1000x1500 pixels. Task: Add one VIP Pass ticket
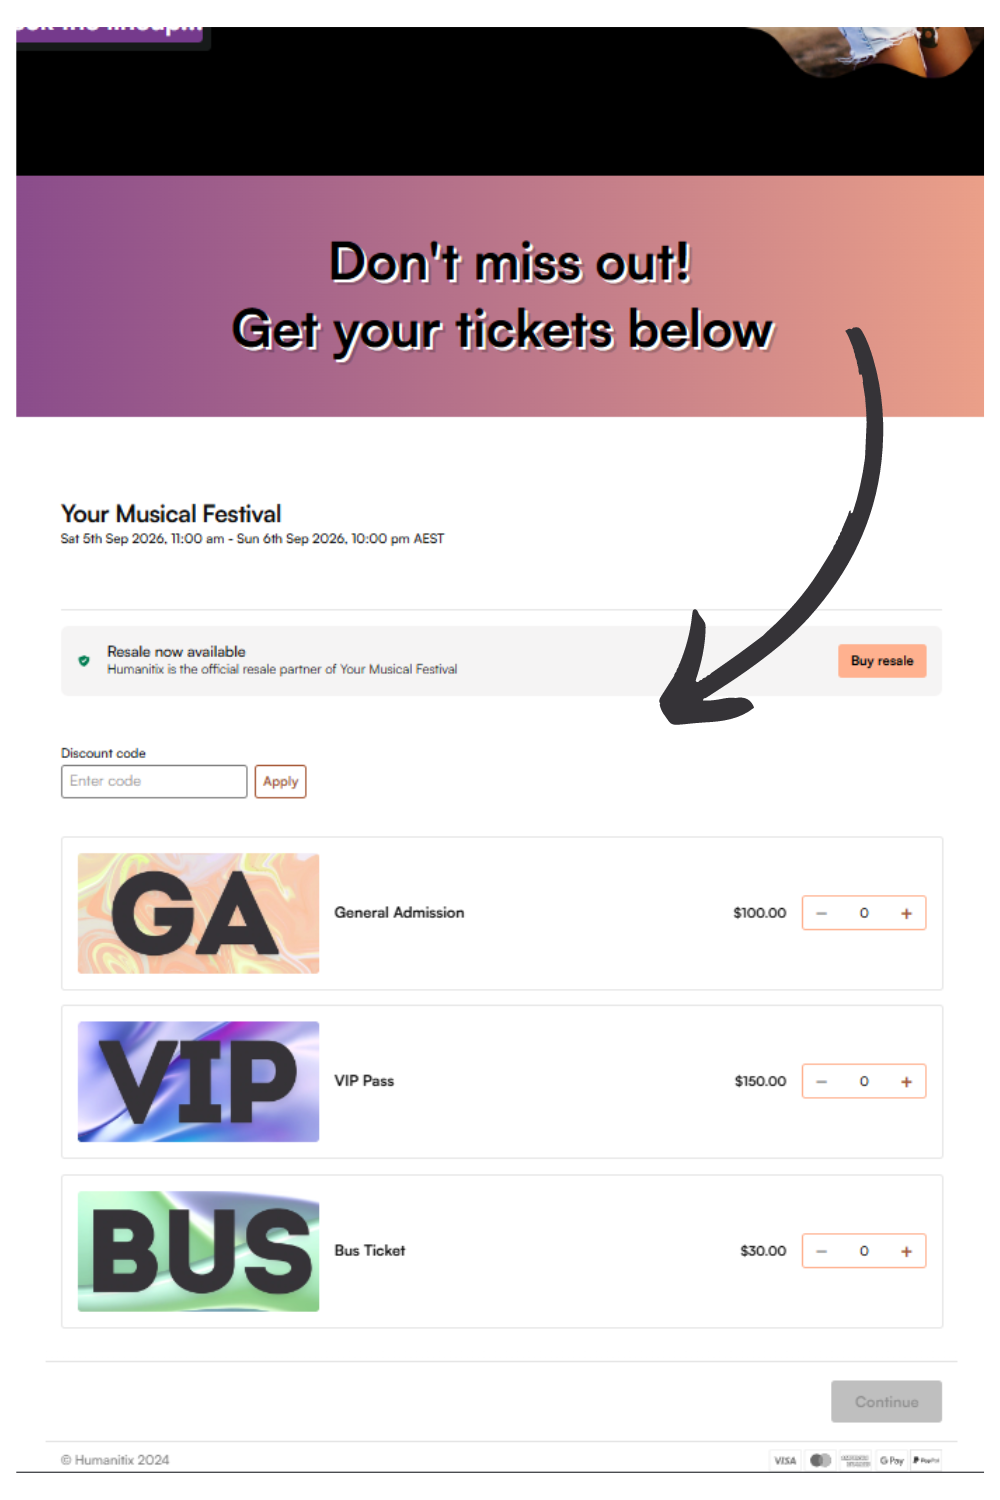906,1081
